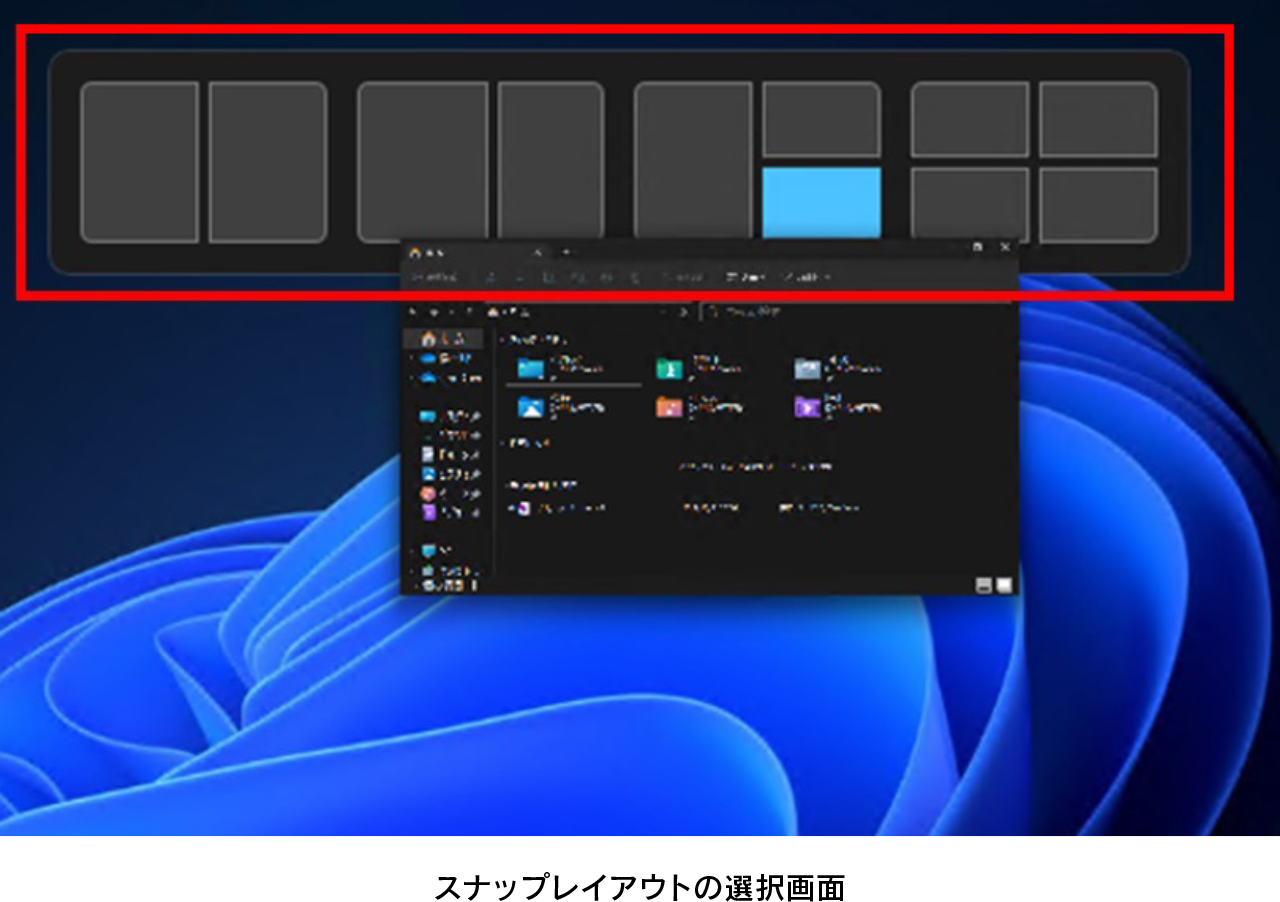
Task: Open the green Downloads folder in Quick access
Action: point(669,369)
